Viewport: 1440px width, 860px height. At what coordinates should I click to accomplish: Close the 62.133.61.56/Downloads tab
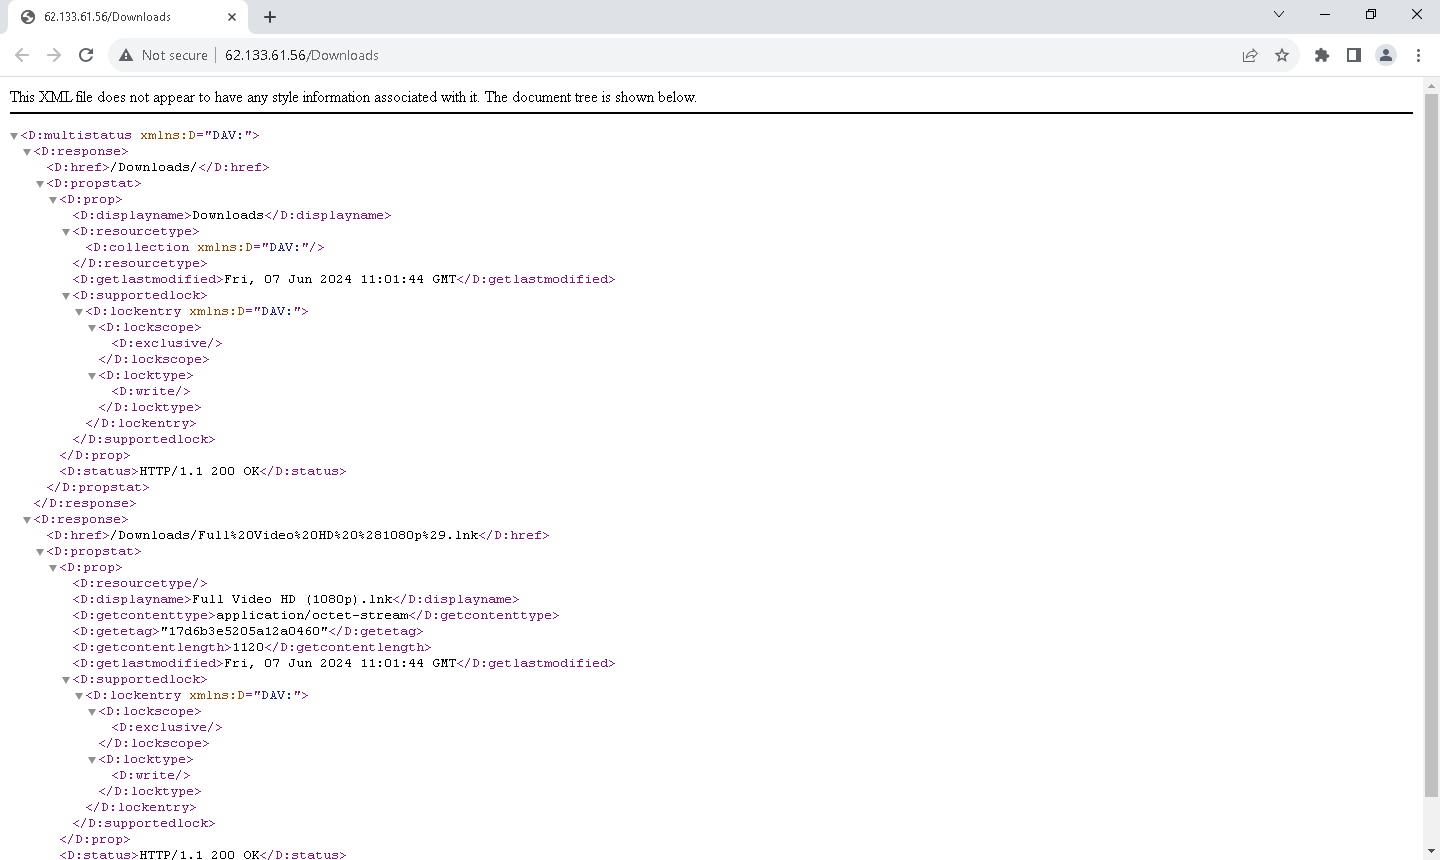pos(232,17)
